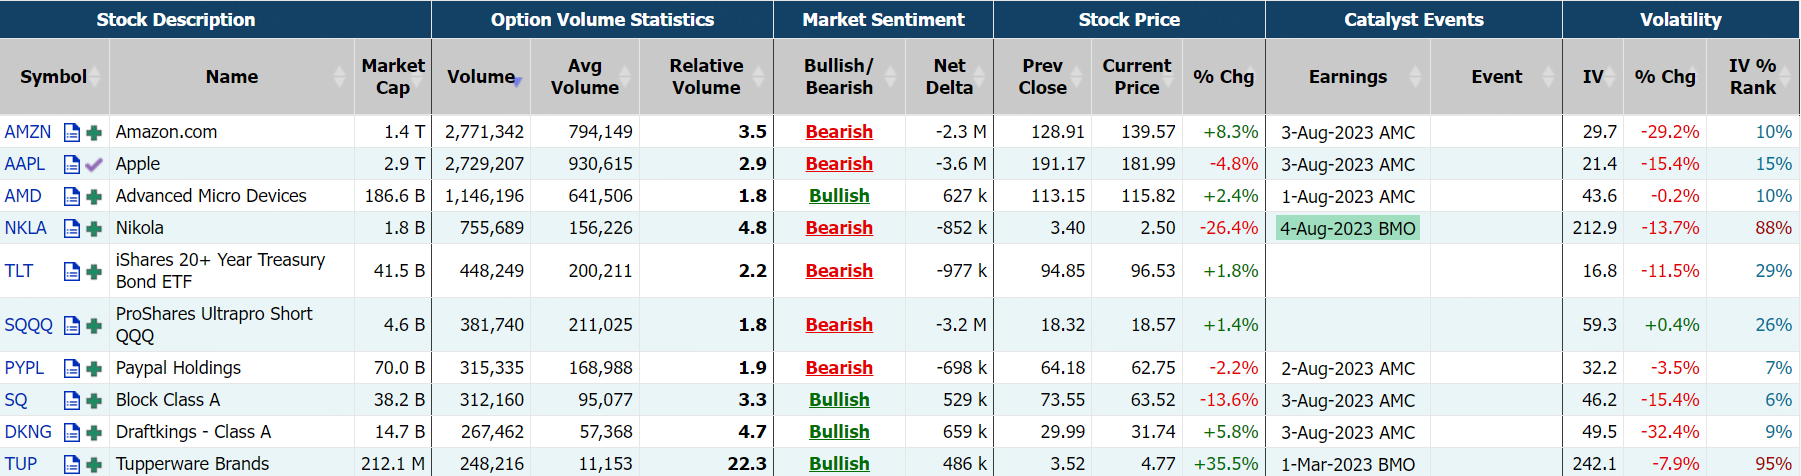This screenshot has height=476, width=1801.
Task: Add AMZN using the green plus icon
Action: point(94,132)
